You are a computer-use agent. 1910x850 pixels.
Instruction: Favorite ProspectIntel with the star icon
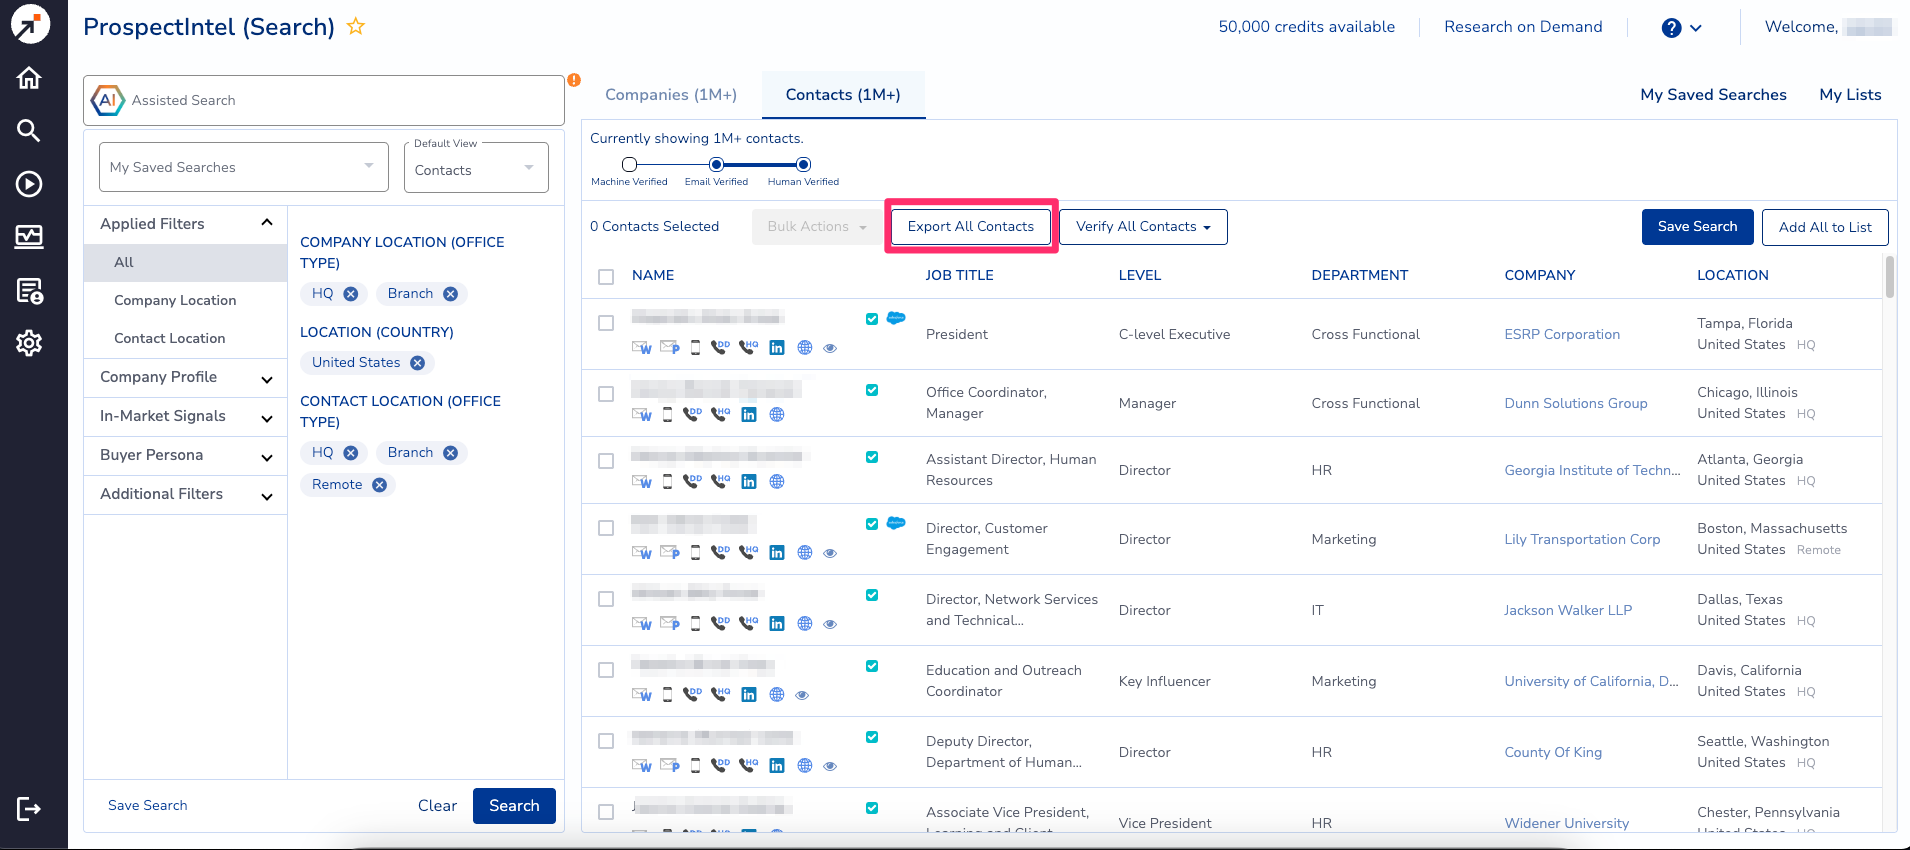355,27
